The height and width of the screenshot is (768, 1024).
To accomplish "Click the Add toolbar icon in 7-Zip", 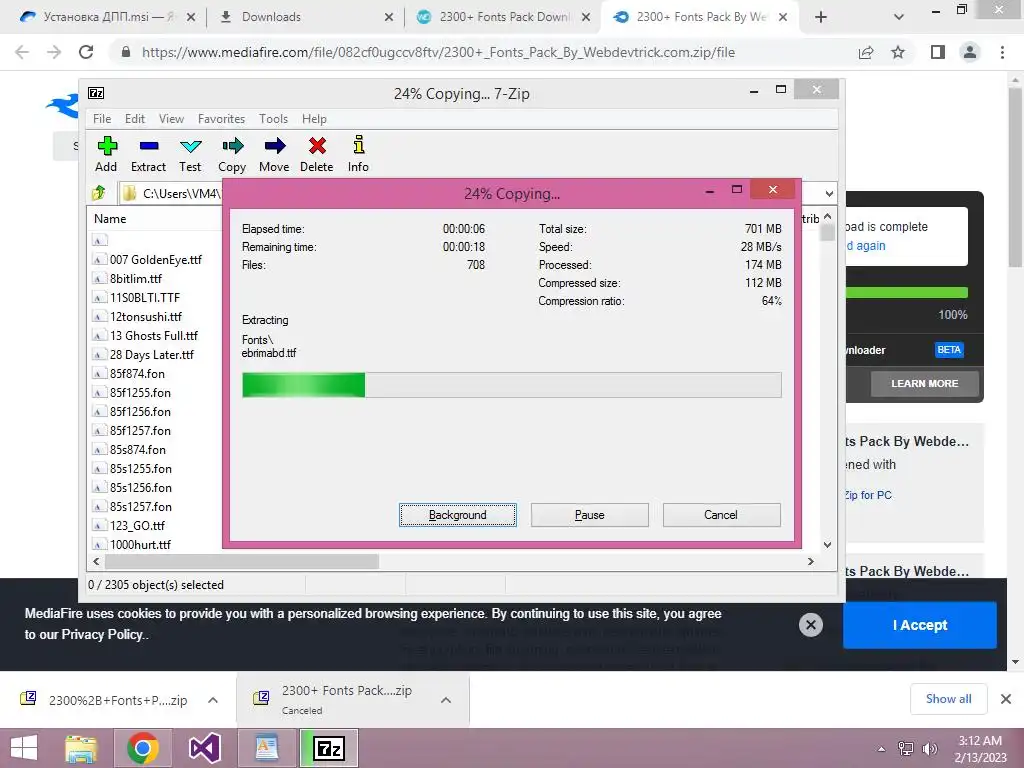I will pyautogui.click(x=106, y=154).
